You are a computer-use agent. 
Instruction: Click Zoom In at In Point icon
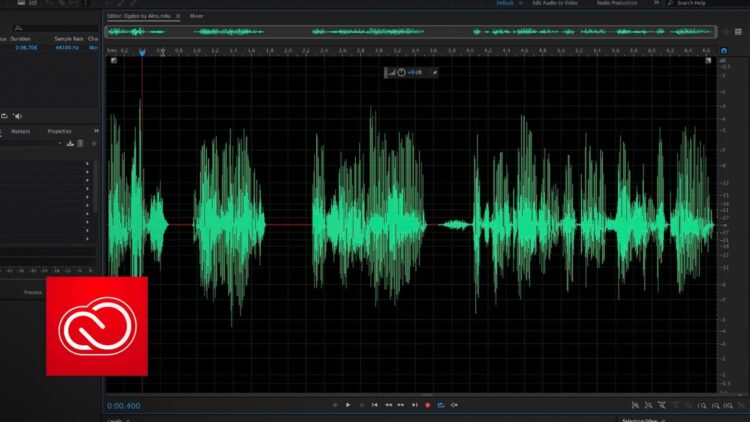point(702,406)
